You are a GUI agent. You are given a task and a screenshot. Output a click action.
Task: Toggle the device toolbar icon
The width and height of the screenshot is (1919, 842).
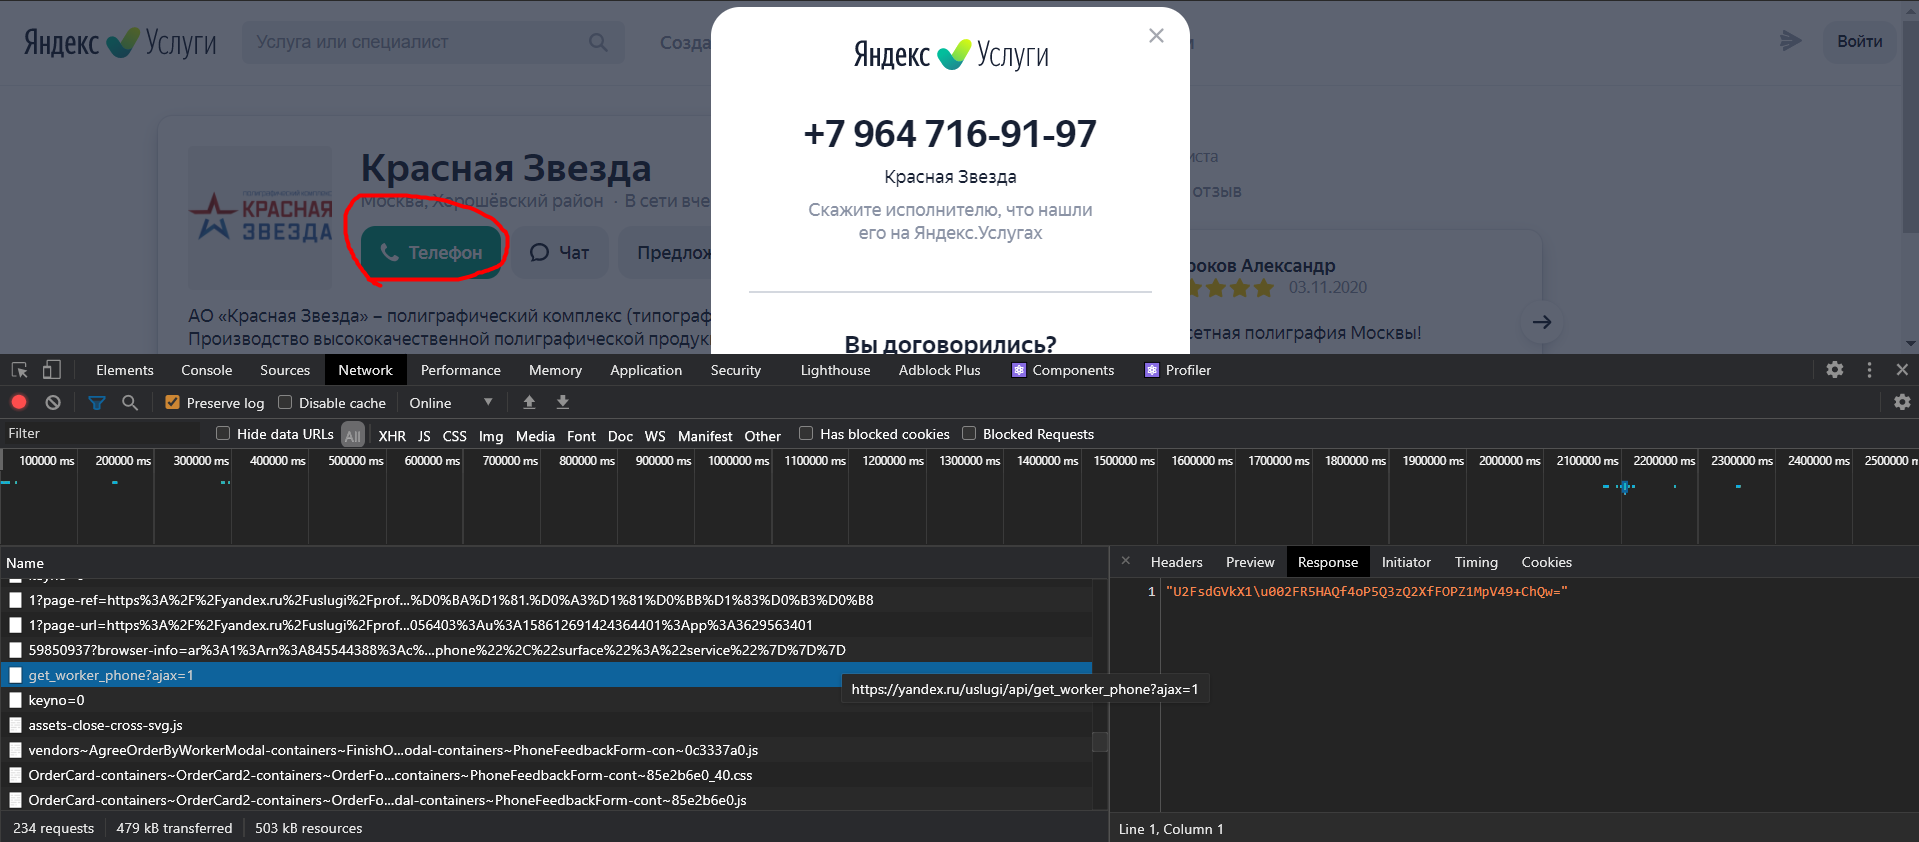(51, 370)
